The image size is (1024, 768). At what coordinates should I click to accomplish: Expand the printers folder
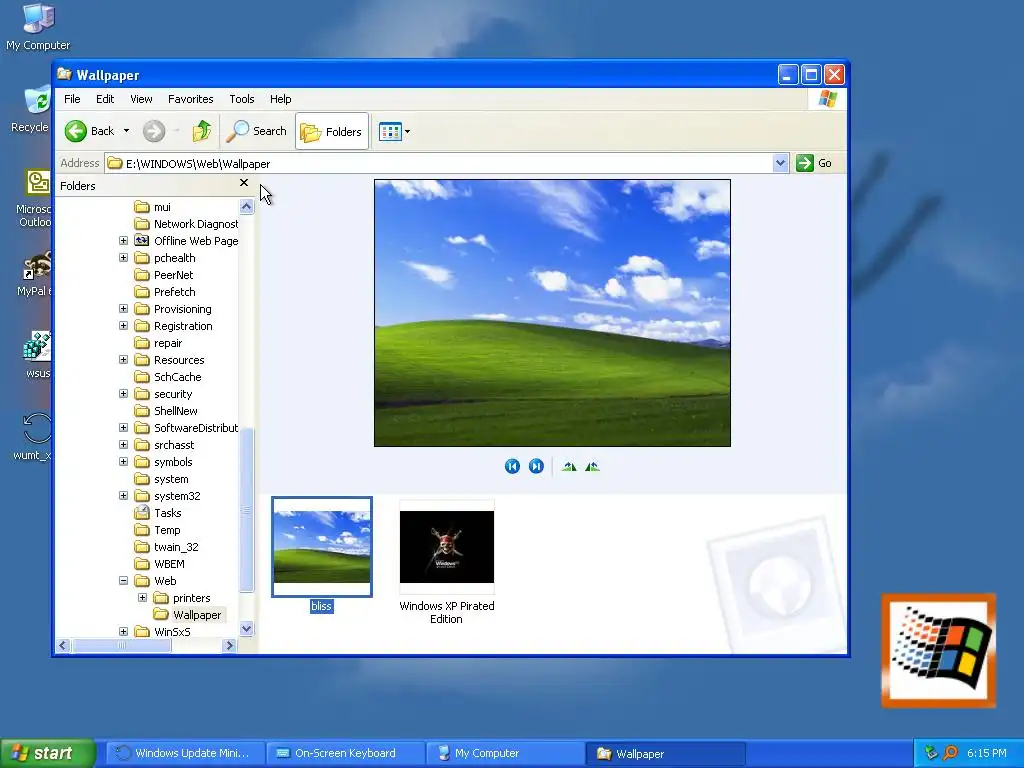click(142, 598)
